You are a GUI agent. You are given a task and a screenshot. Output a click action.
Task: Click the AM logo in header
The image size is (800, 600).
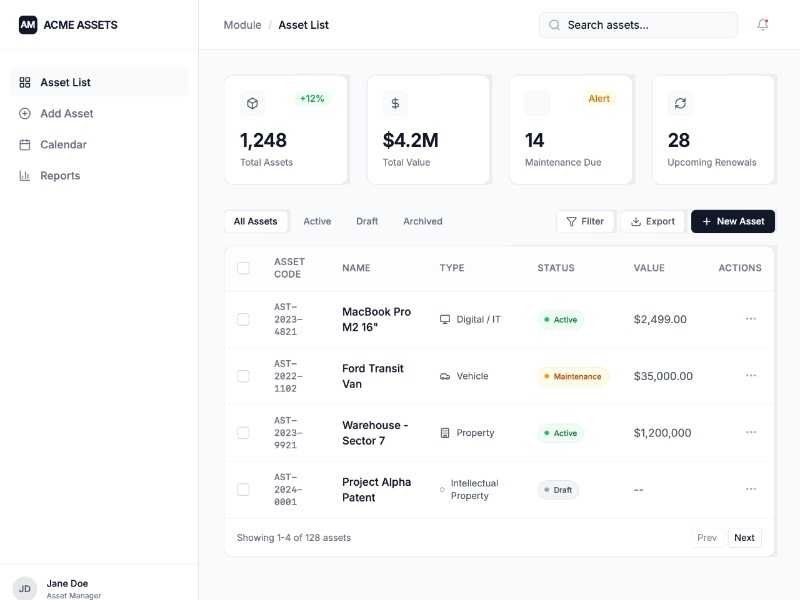pyautogui.click(x=28, y=25)
